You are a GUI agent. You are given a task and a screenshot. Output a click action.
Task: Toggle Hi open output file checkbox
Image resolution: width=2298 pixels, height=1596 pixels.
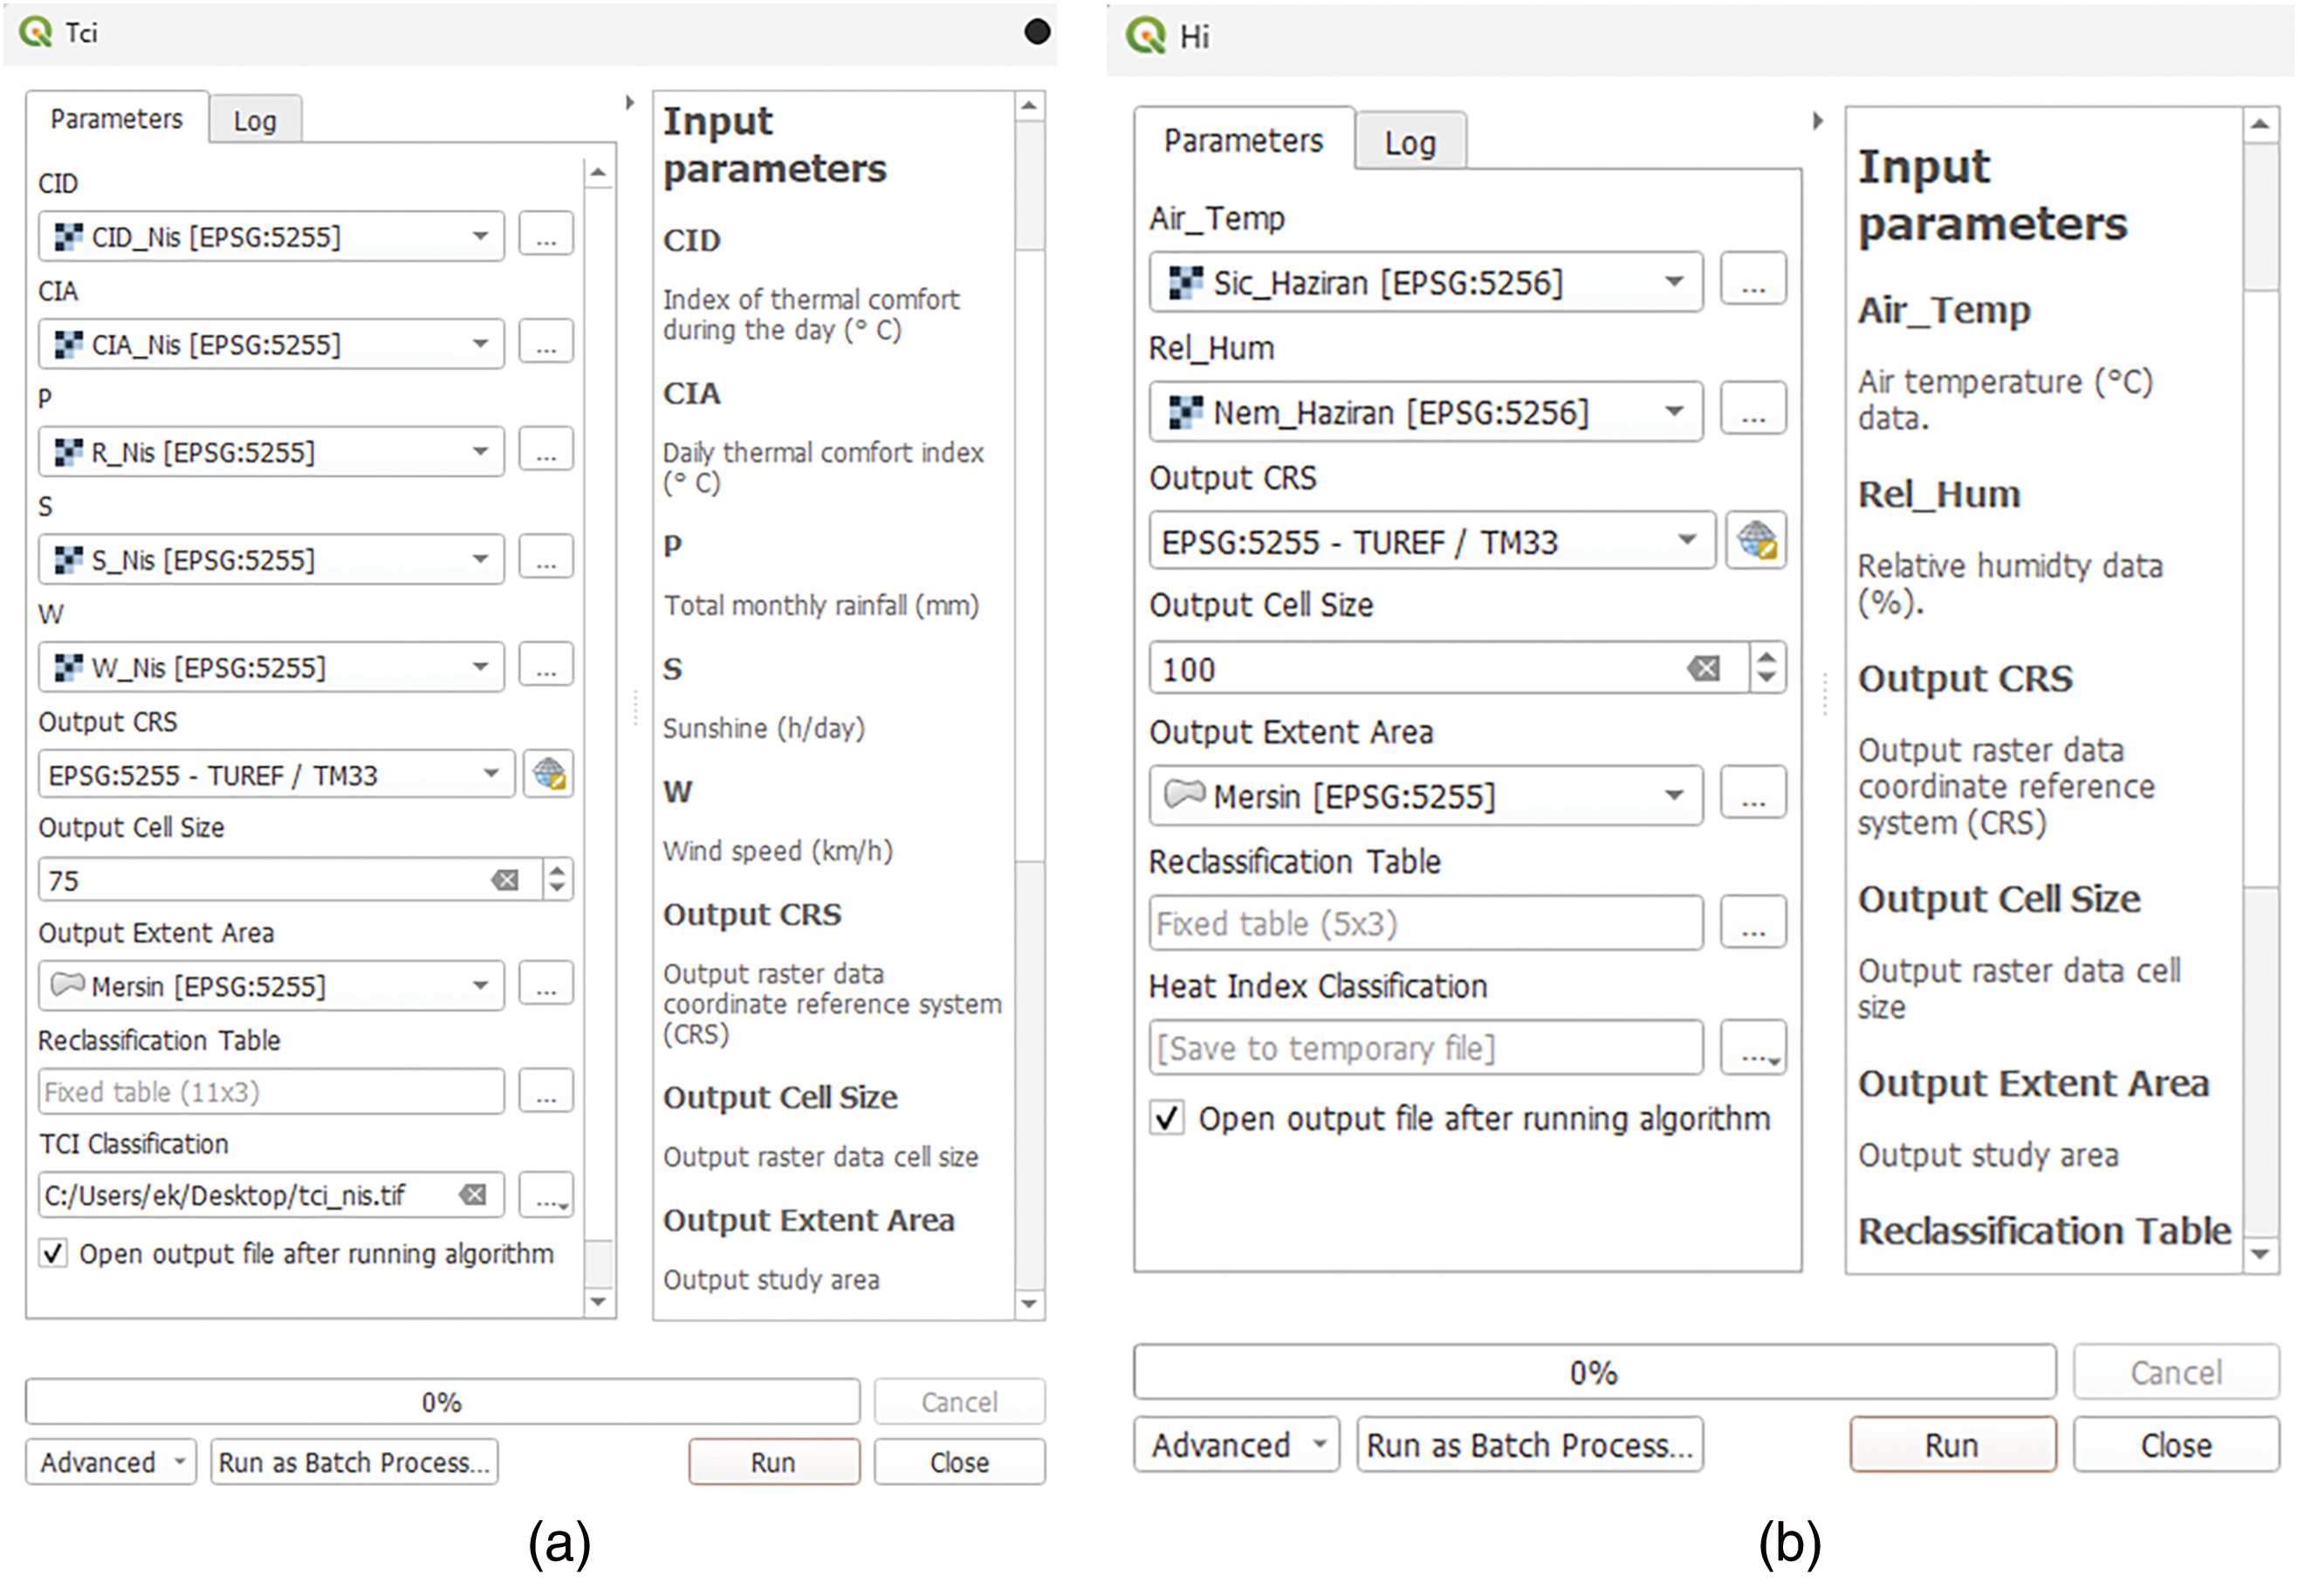click(1167, 1117)
